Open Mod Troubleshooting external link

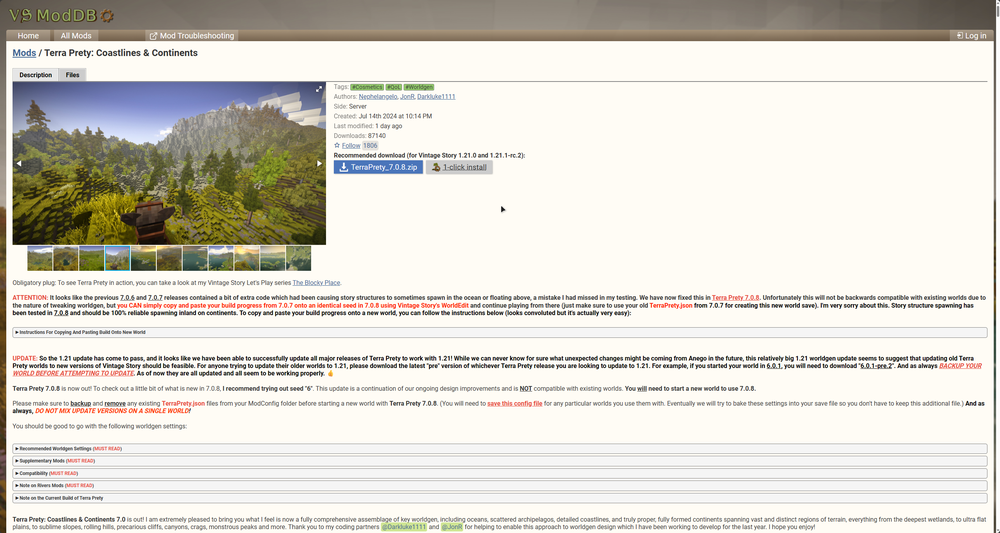pyautogui.click(x=192, y=36)
